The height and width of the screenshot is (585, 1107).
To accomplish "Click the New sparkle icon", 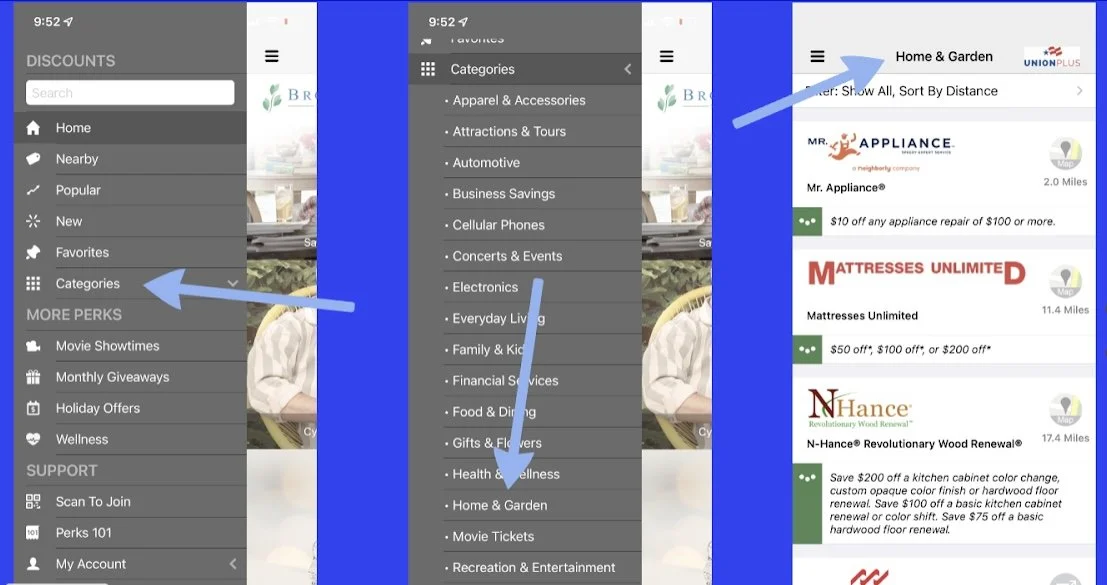I will (33, 221).
